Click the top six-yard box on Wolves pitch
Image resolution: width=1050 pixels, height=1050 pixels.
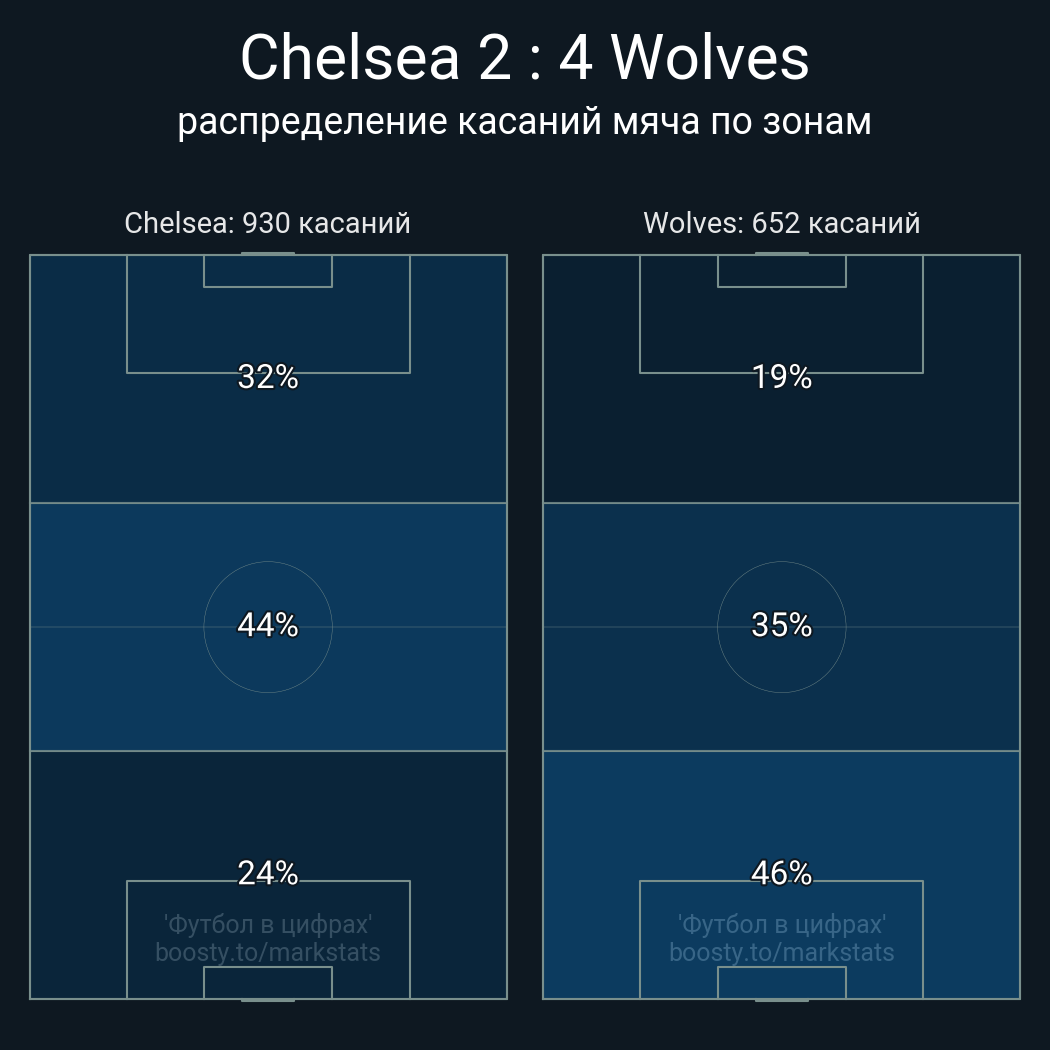click(x=781, y=271)
